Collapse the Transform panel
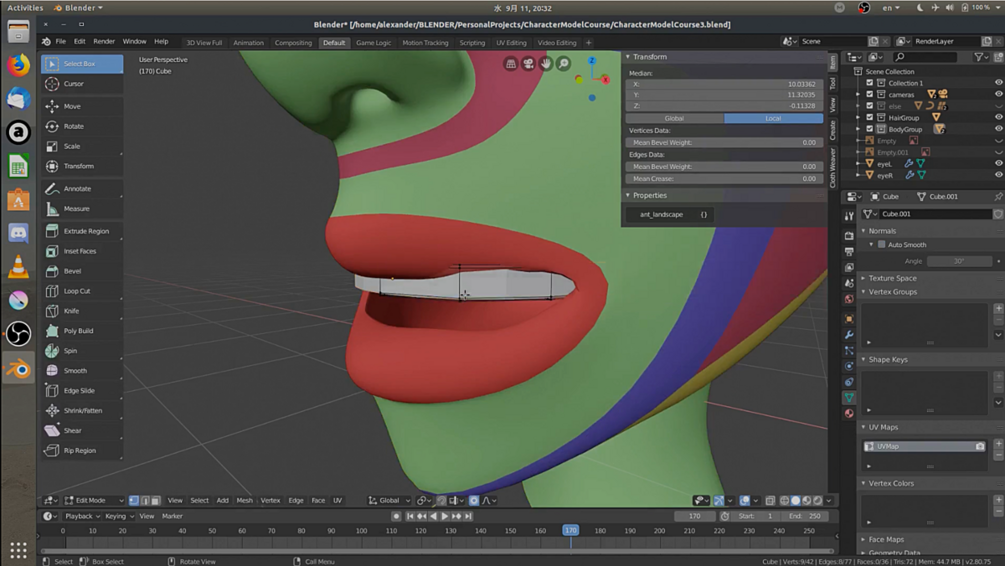 click(x=627, y=56)
